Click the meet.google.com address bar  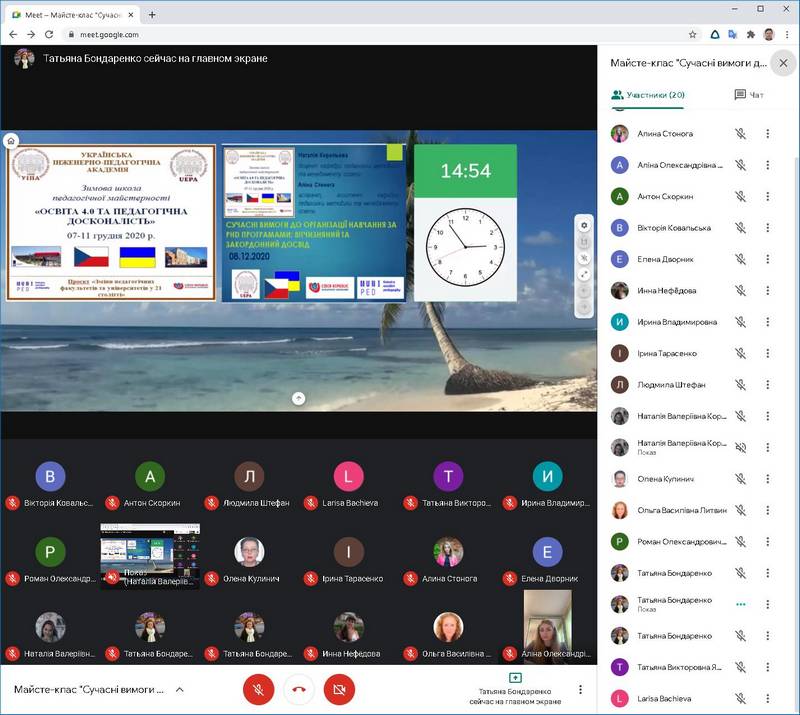pos(378,34)
